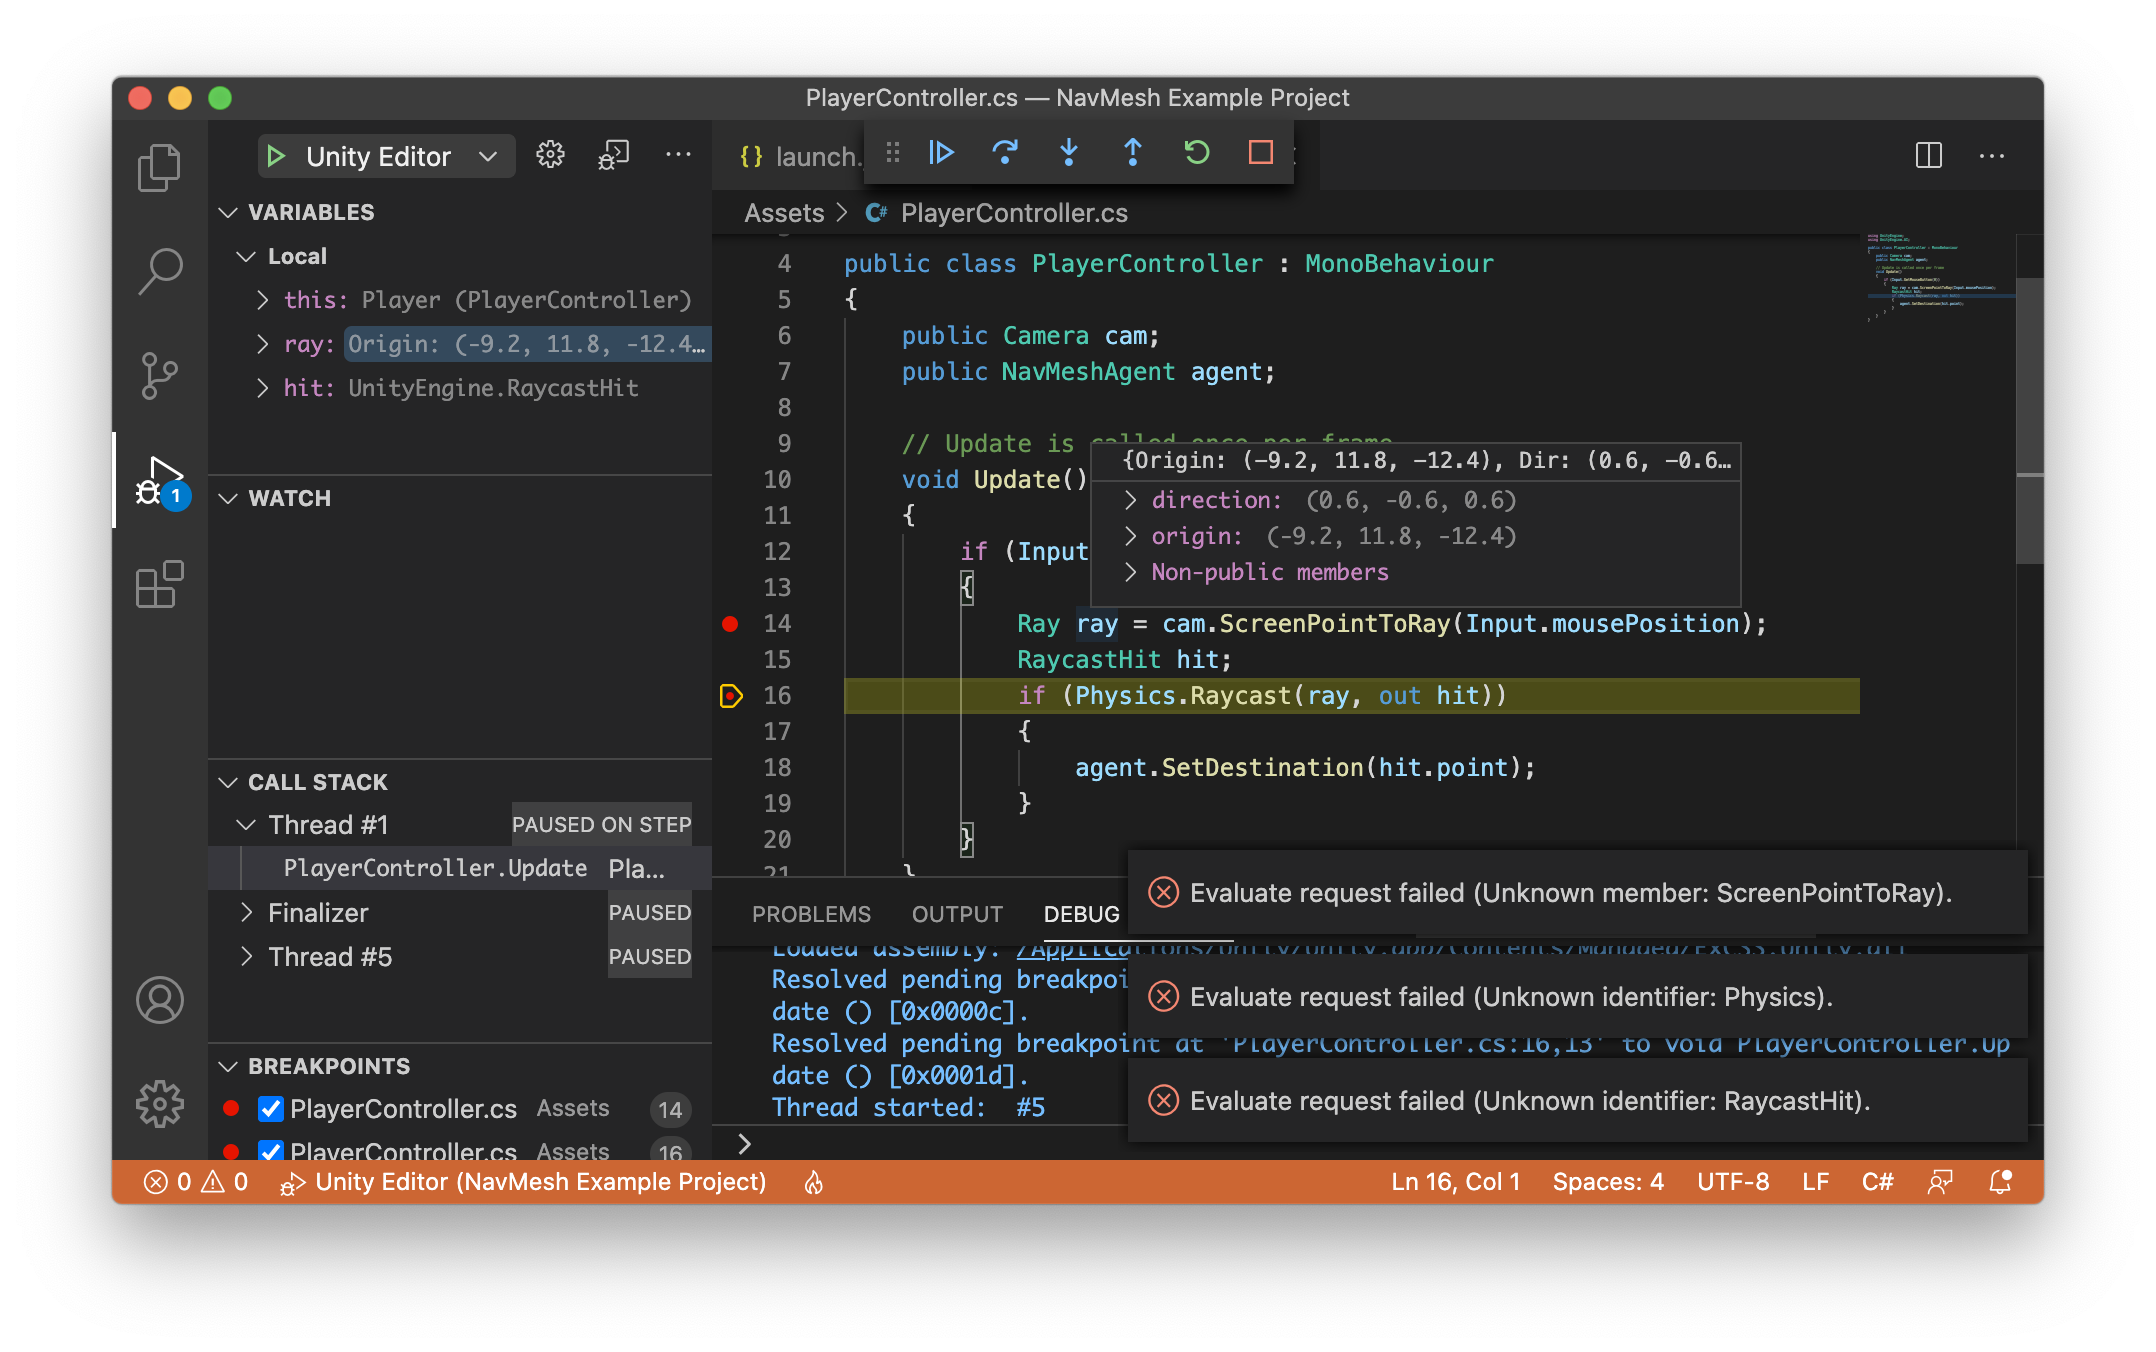
Task: Split the editor with the layout icon
Action: pos(1928,155)
